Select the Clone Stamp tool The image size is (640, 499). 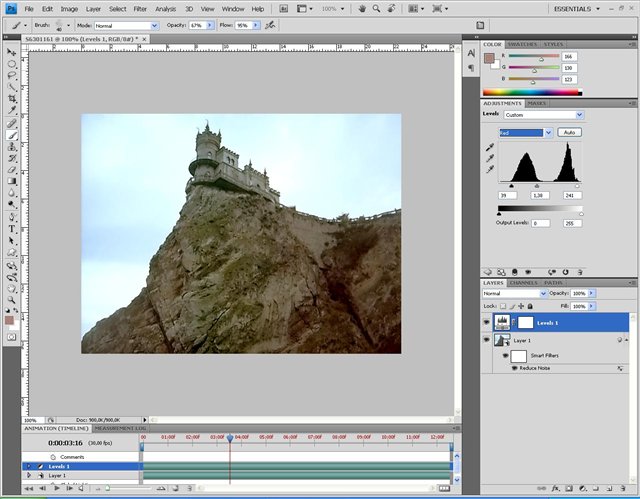pos(11,146)
